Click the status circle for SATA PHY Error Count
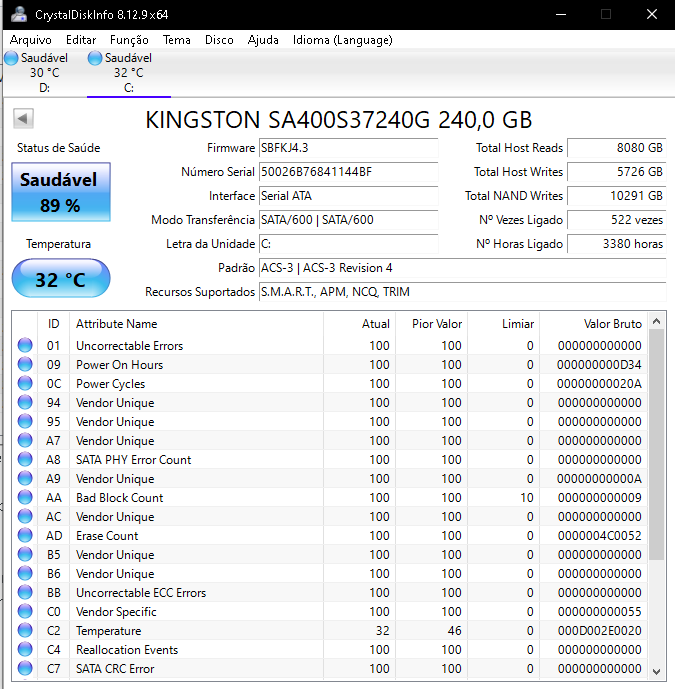675x689 pixels. click(25, 459)
